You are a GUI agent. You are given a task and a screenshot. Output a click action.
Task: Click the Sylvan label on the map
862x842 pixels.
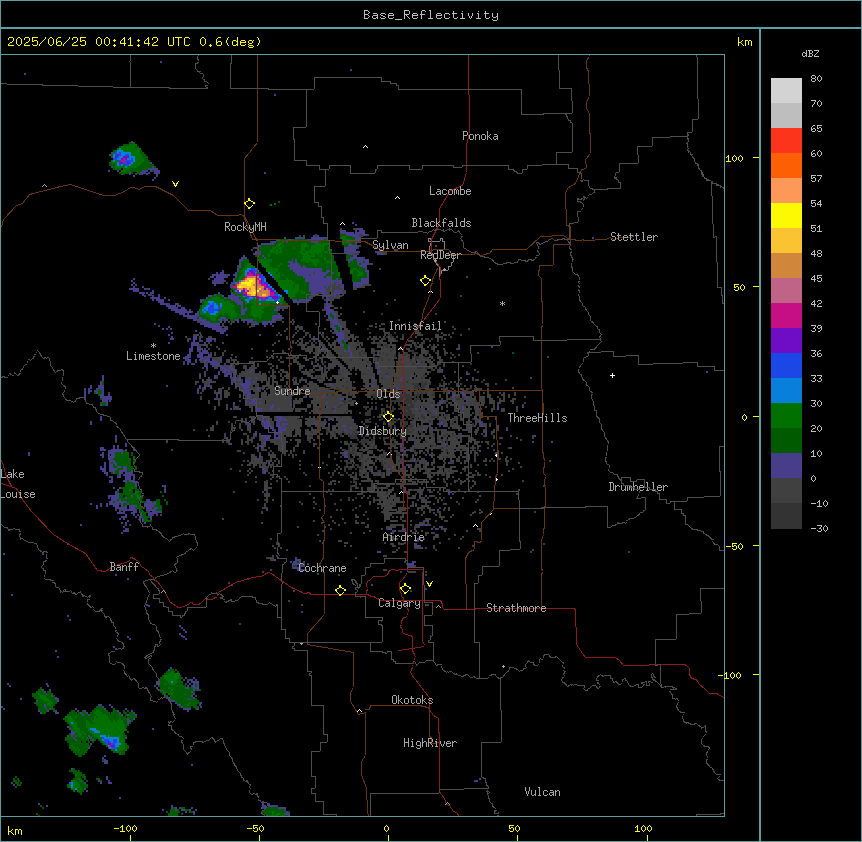pos(390,245)
